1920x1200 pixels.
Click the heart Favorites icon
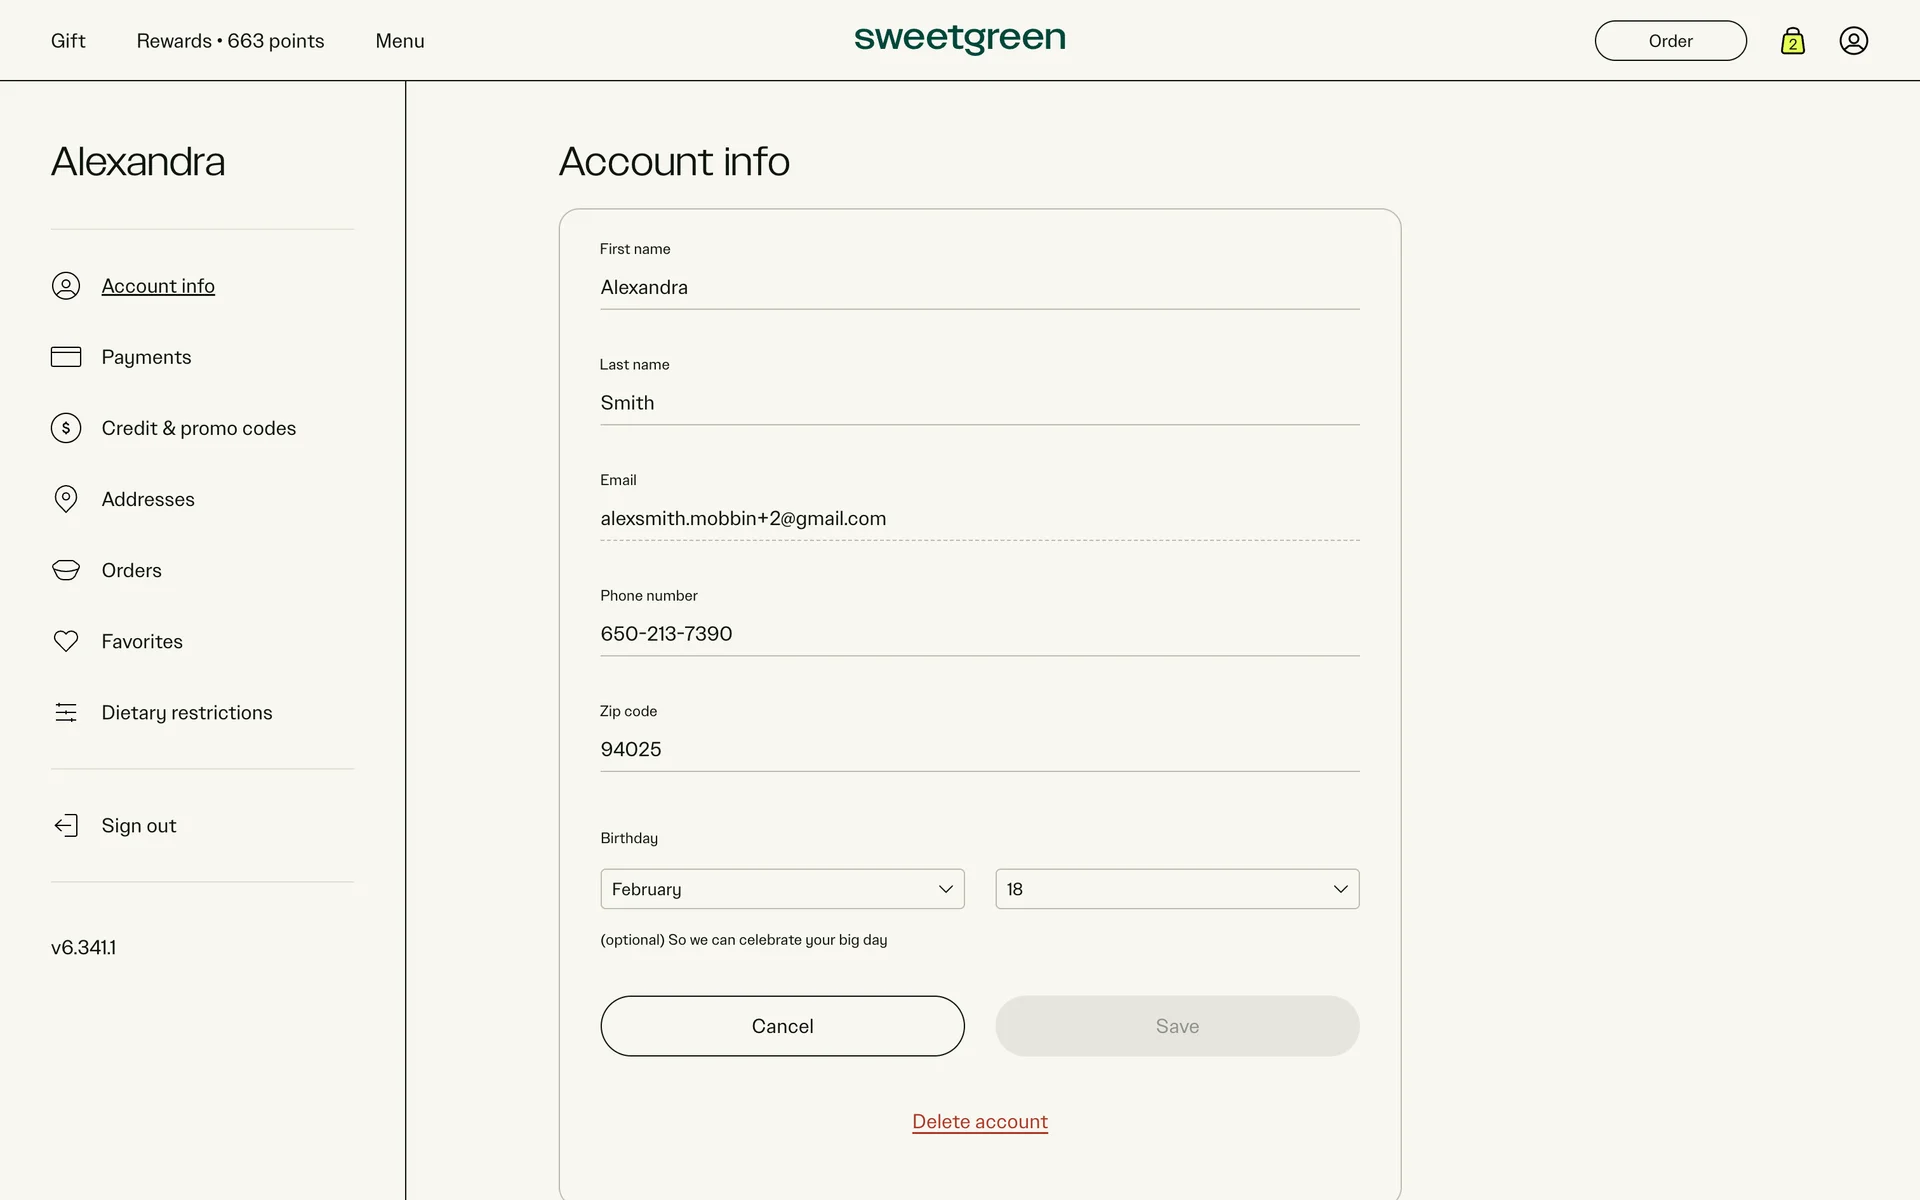[x=66, y=641]
